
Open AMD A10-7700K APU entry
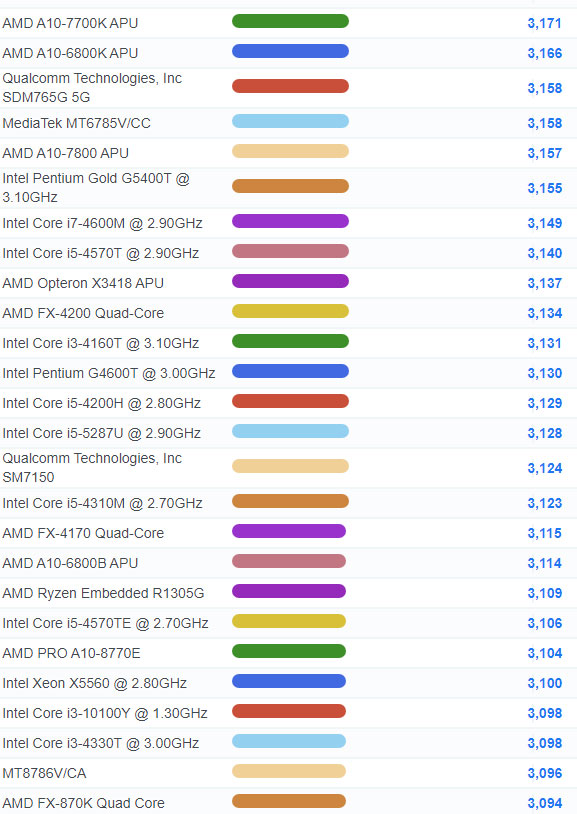pyautogui.click(x=70, y=23)
